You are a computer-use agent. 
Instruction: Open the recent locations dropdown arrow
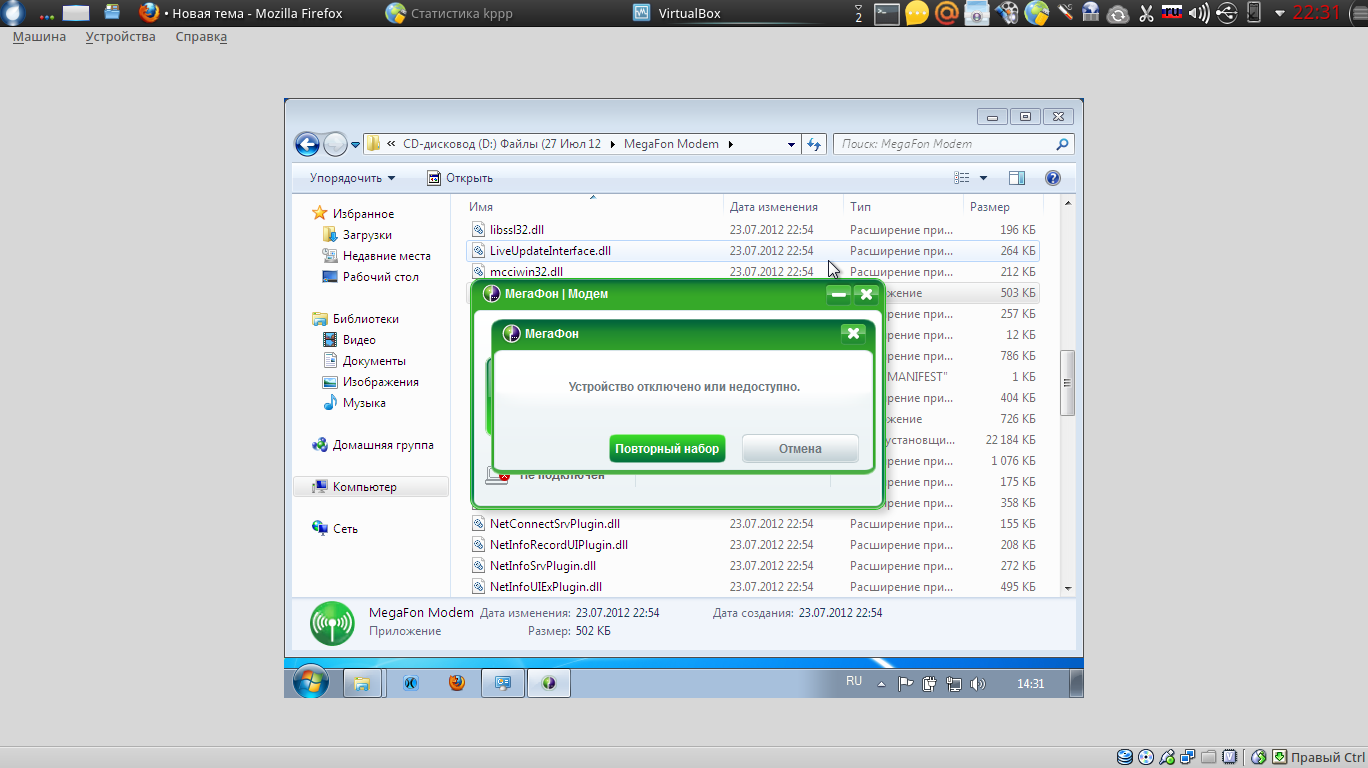tap(355, 145)
